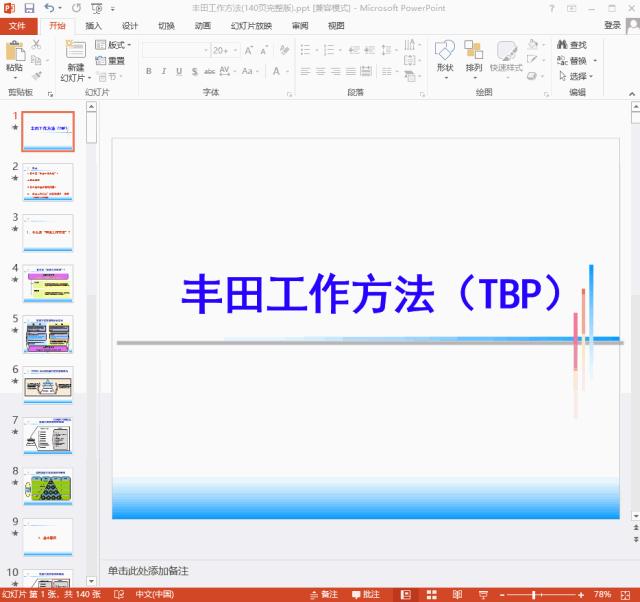
Task: Switch to Reading view icon in status bar
Action: (x=458, y=595)
